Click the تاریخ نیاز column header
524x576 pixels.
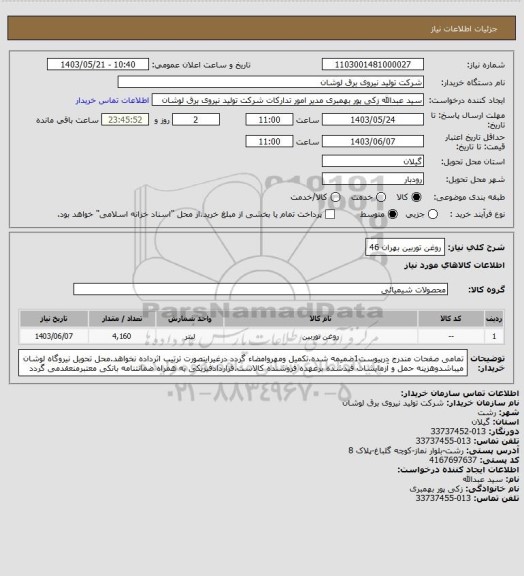tap(54, 319)
